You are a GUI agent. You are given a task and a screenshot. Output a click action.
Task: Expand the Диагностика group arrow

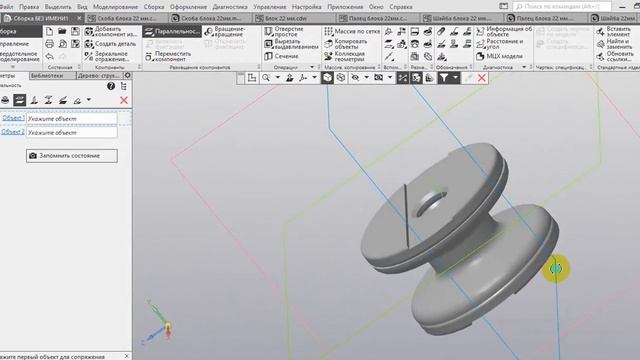coord(524,67)
